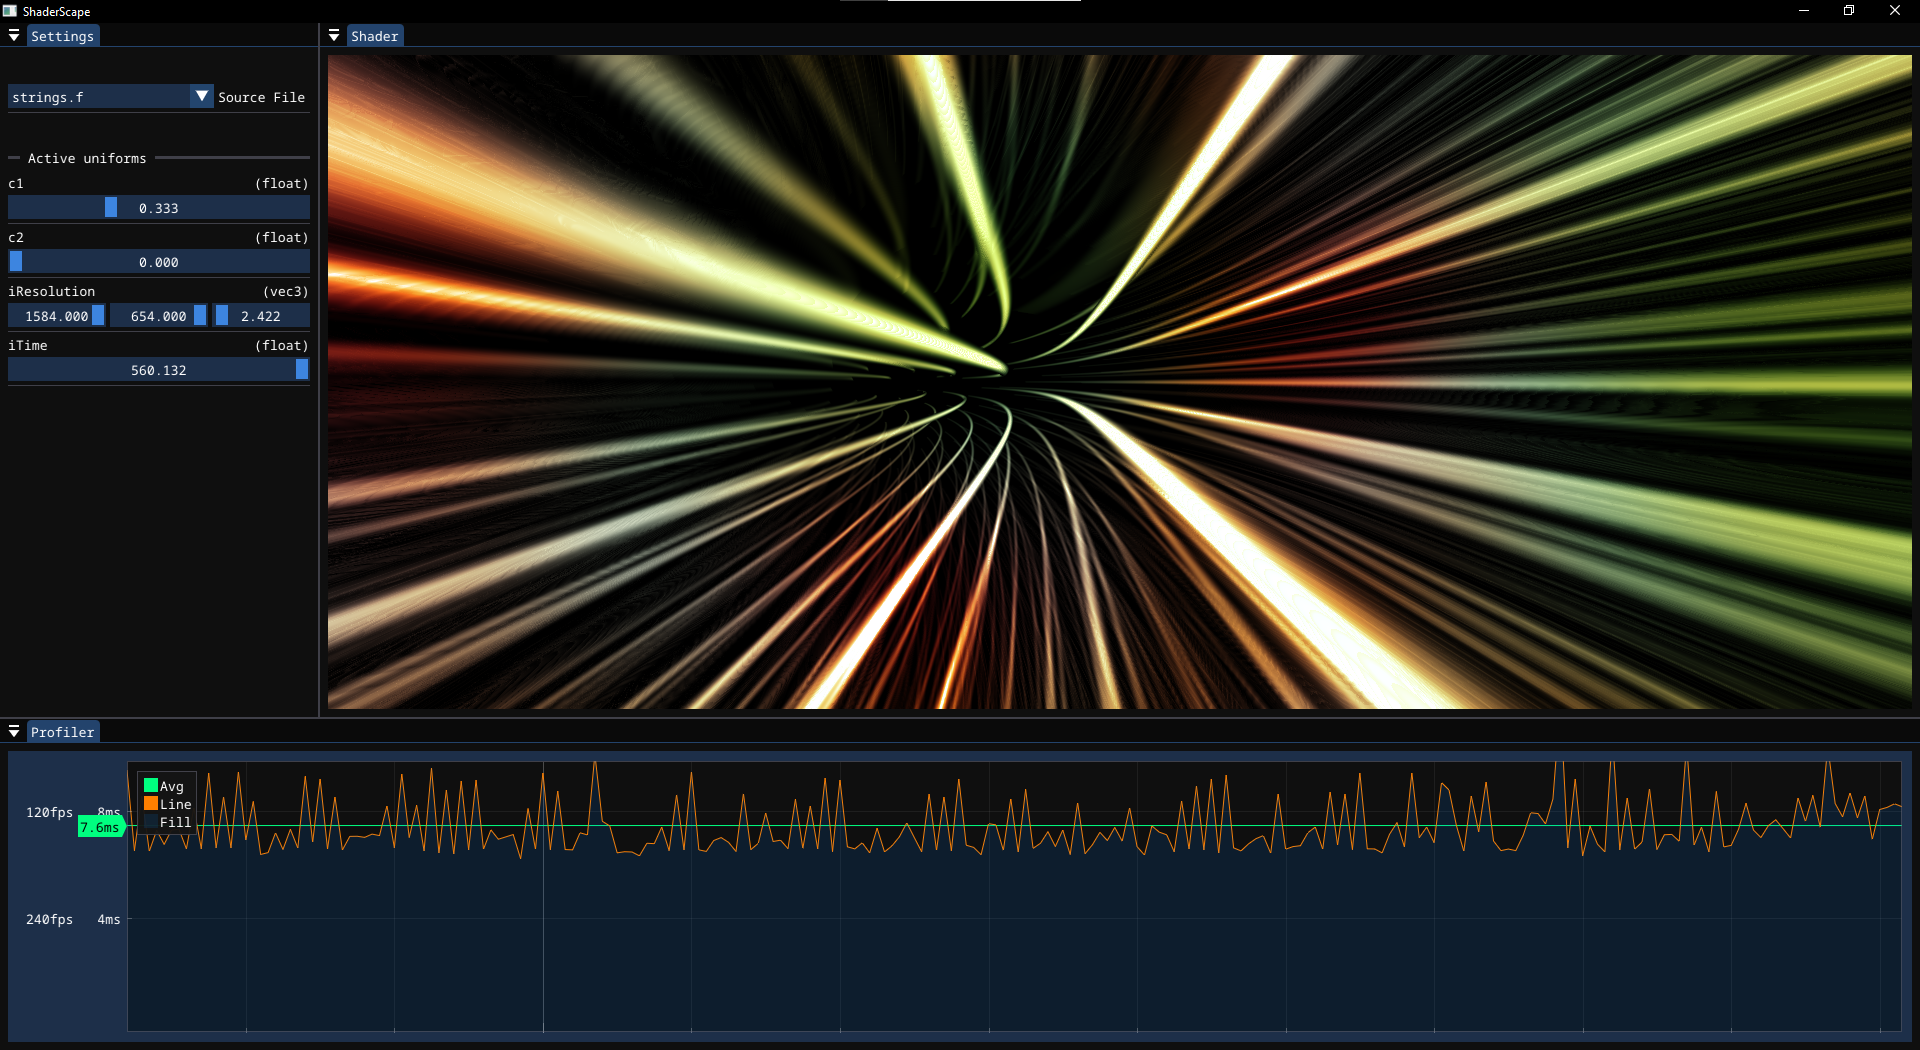Screen dimensions: 1920x1050
Task: Open the Source File dropdown arrow
Action: point(202,96)
